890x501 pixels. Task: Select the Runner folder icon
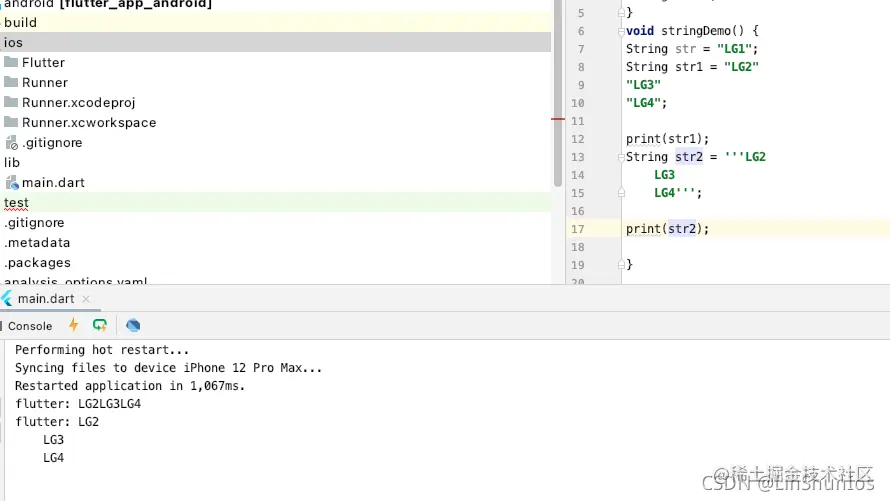click(11, 82)
